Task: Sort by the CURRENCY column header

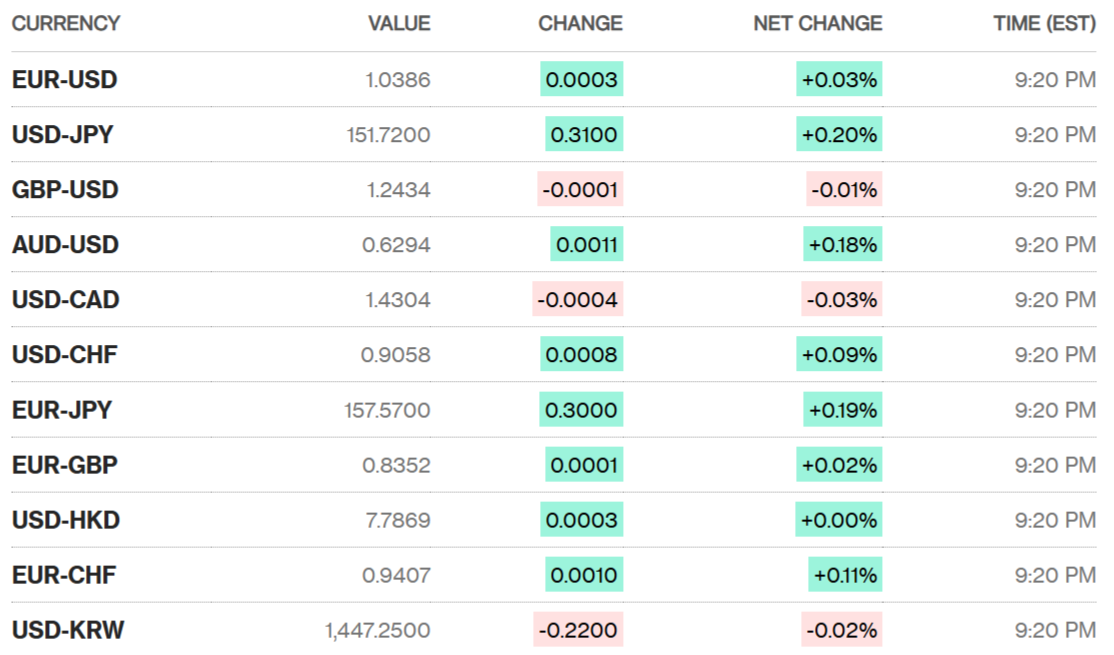Action: pos(66,23)
